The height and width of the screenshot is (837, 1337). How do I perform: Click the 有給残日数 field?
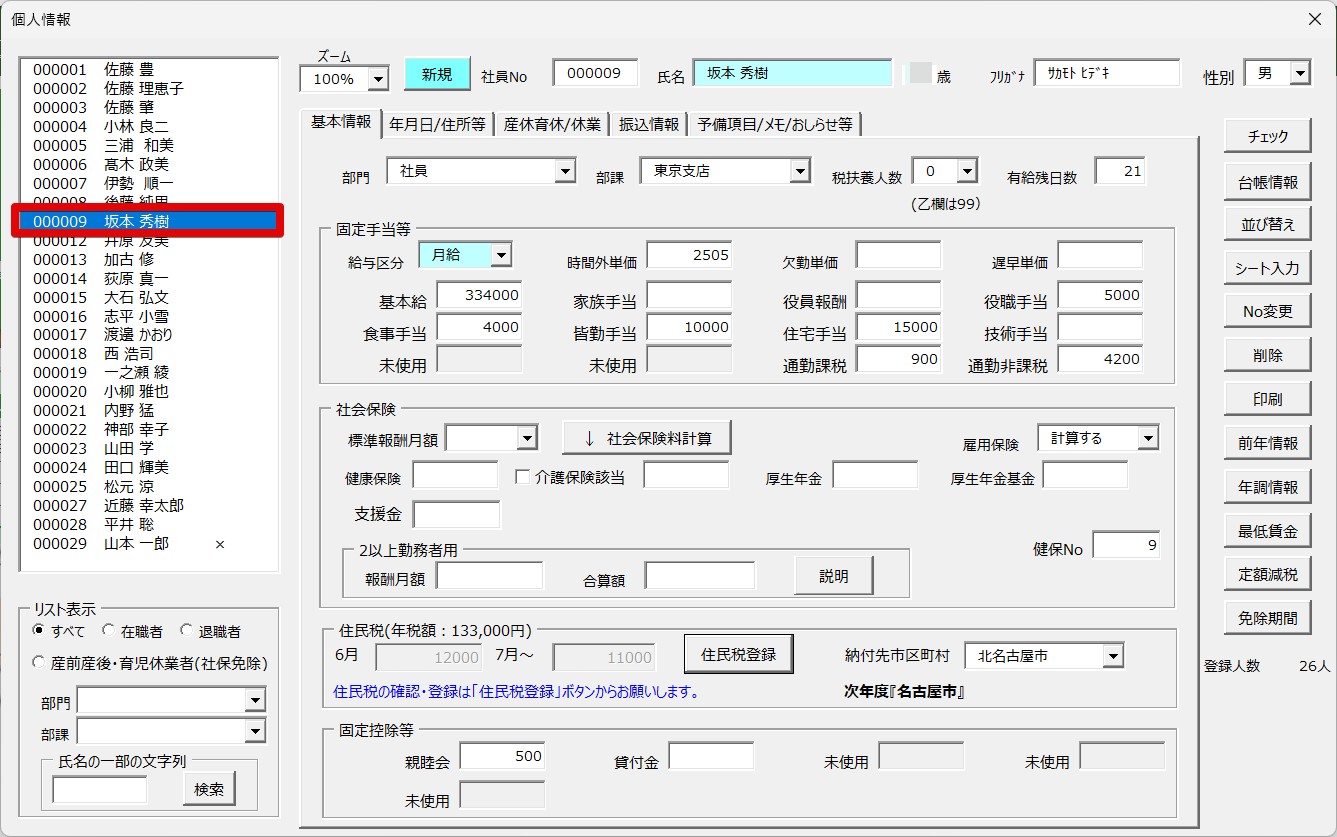[1120, 171]
